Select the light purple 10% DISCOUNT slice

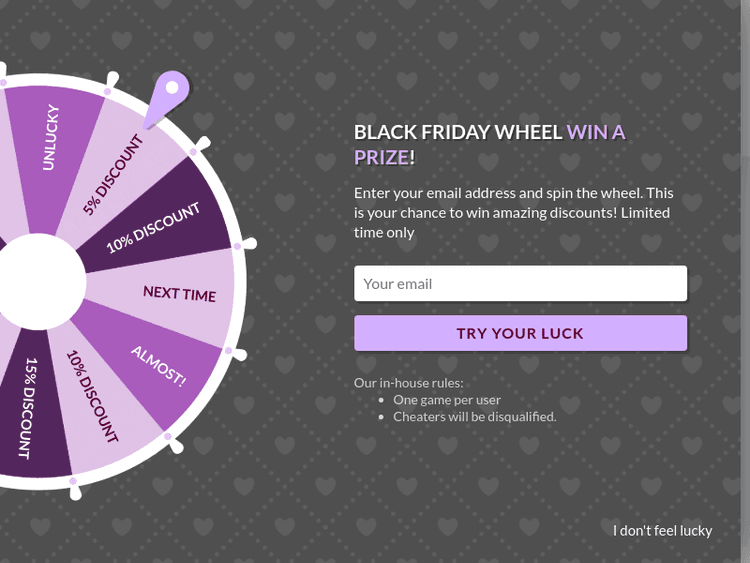tap(93, 396)
